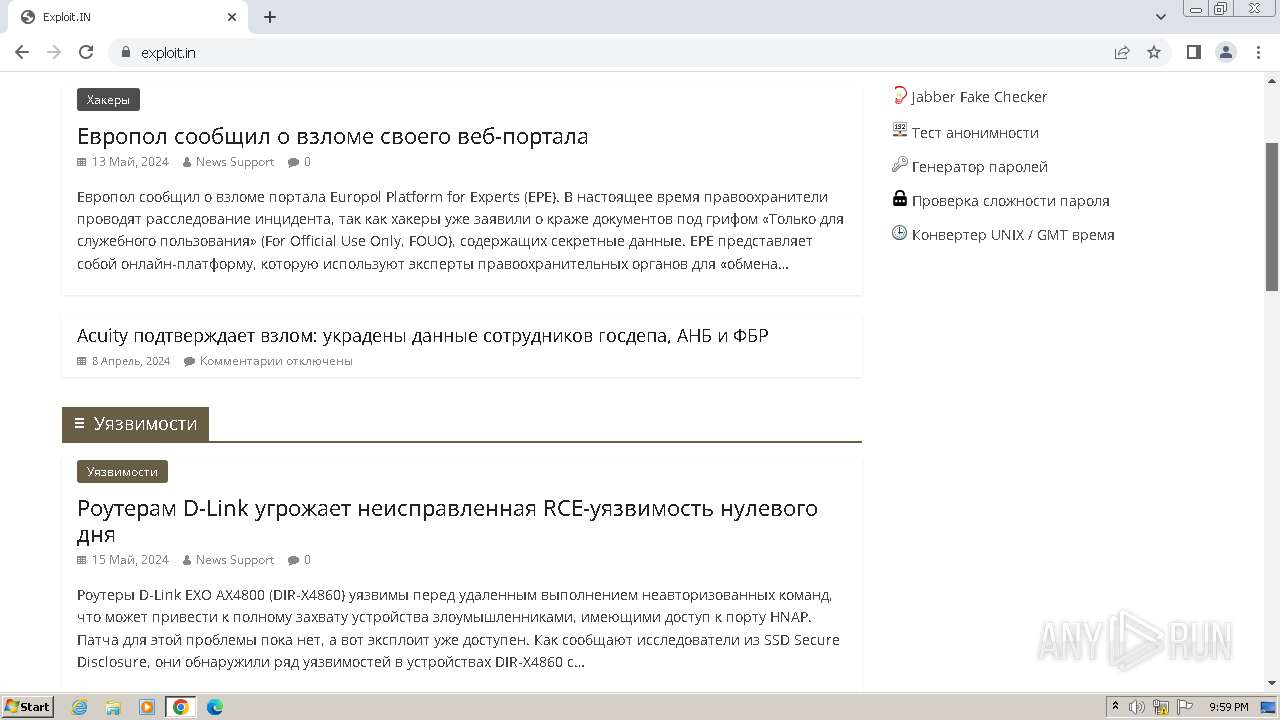Open the Chrome profile avatar
This screenshot has width=1280, height=720.
pyautogui.click(x=1226, y=52)
